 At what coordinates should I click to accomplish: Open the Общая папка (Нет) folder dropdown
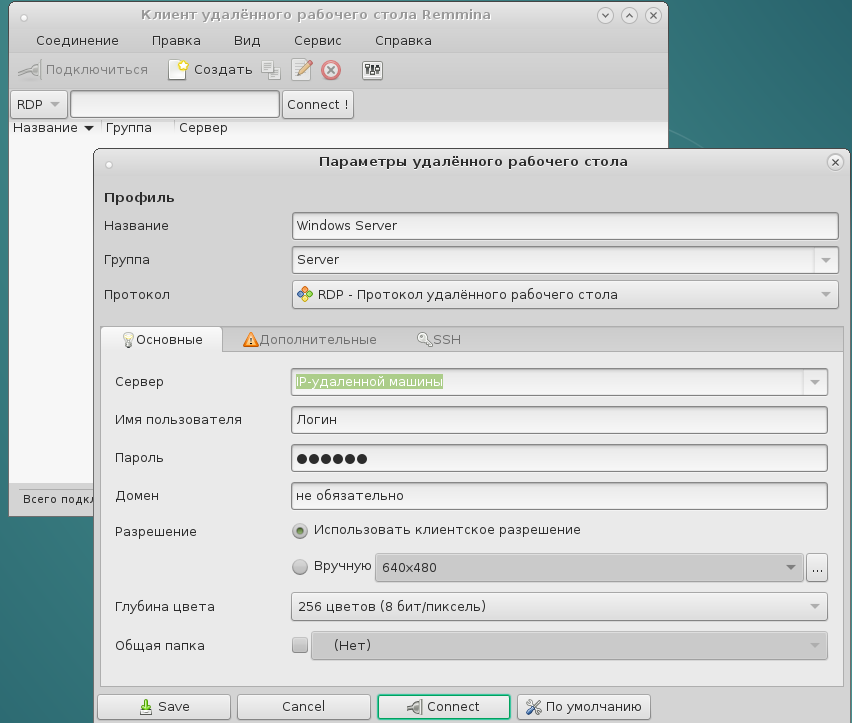[569, 645]
